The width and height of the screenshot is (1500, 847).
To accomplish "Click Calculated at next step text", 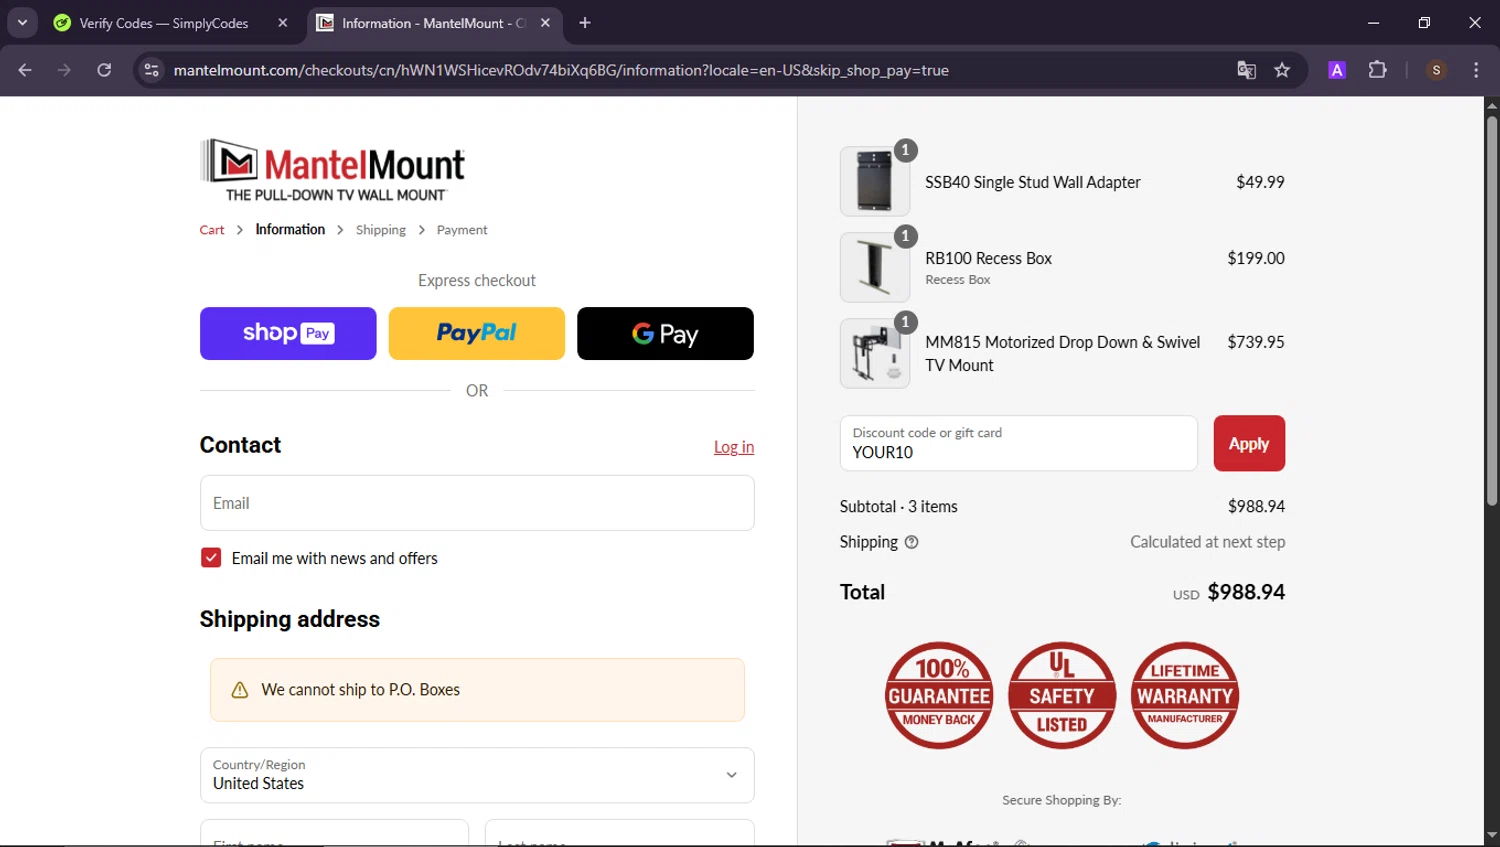I will 1208,542.
